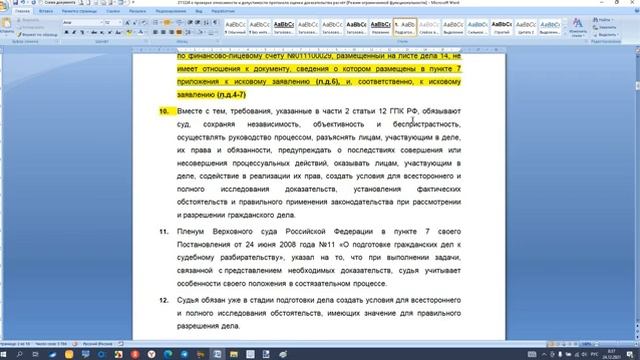Open the notification center icon
This screenshot has height=360, width=640.
(x=631, y=354)
